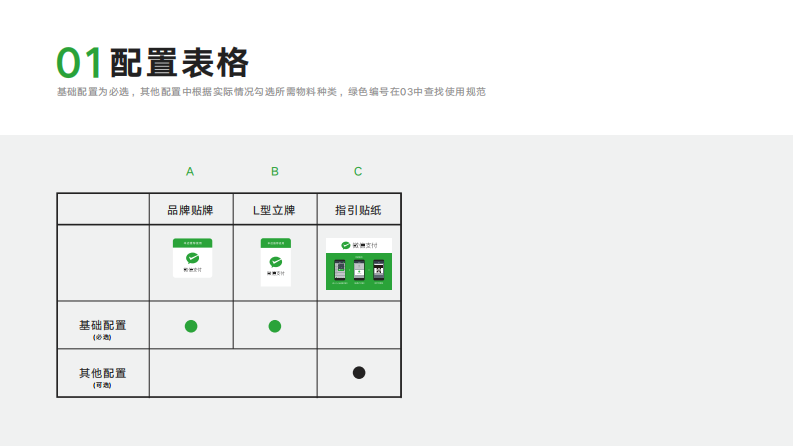
Task: Click the green letter C column label
Action: point(358,172)
